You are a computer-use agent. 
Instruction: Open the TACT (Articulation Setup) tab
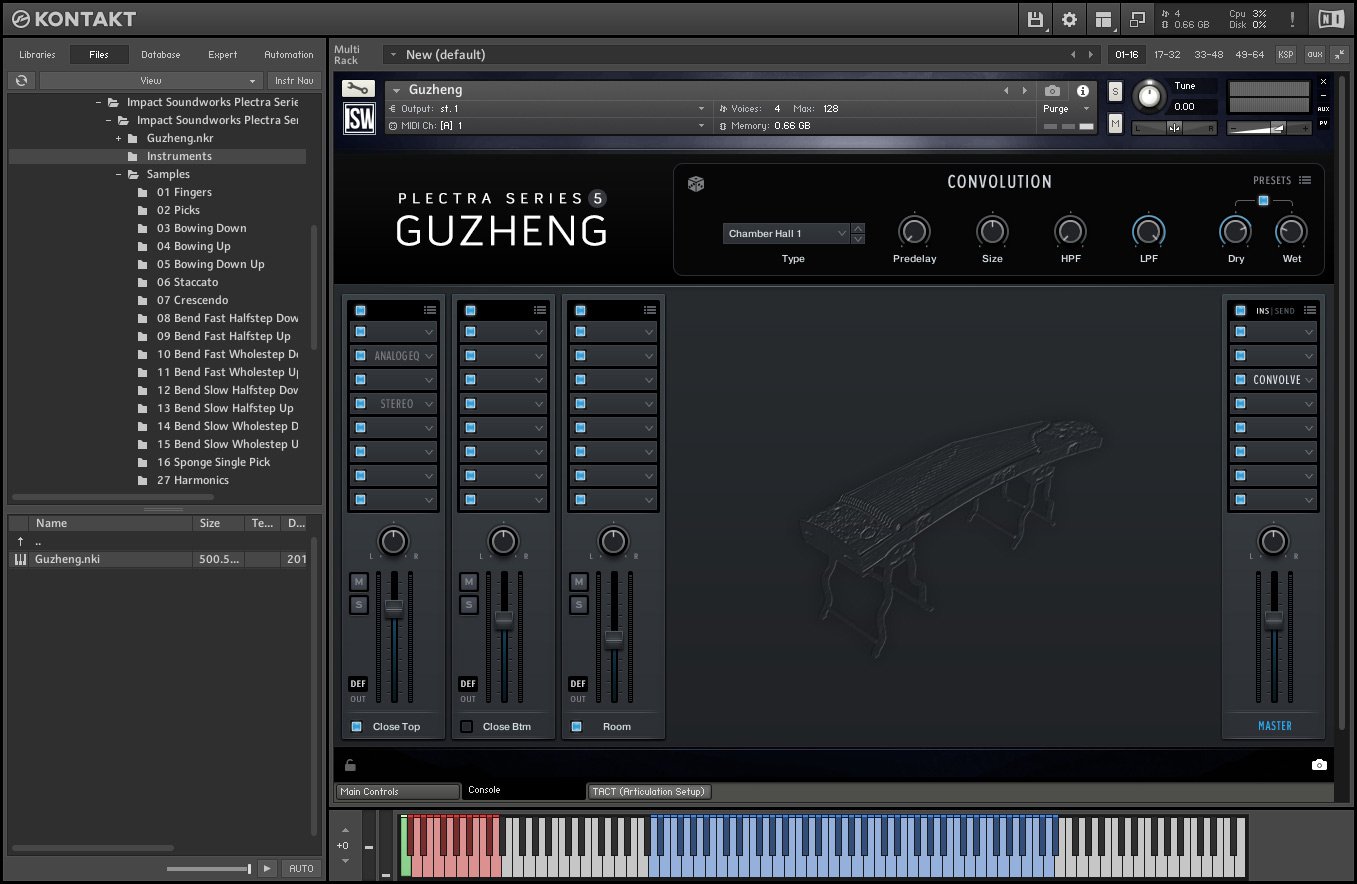pos(649,791)
